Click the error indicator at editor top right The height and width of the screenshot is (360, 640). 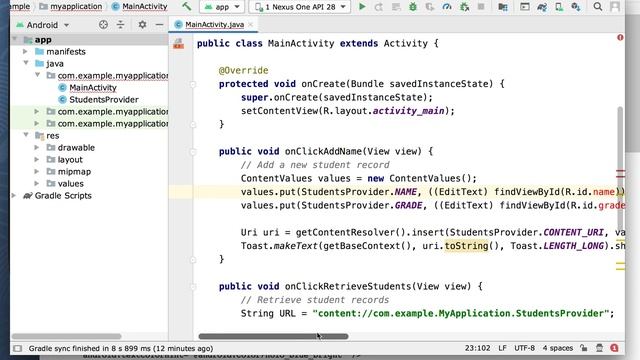620,38
